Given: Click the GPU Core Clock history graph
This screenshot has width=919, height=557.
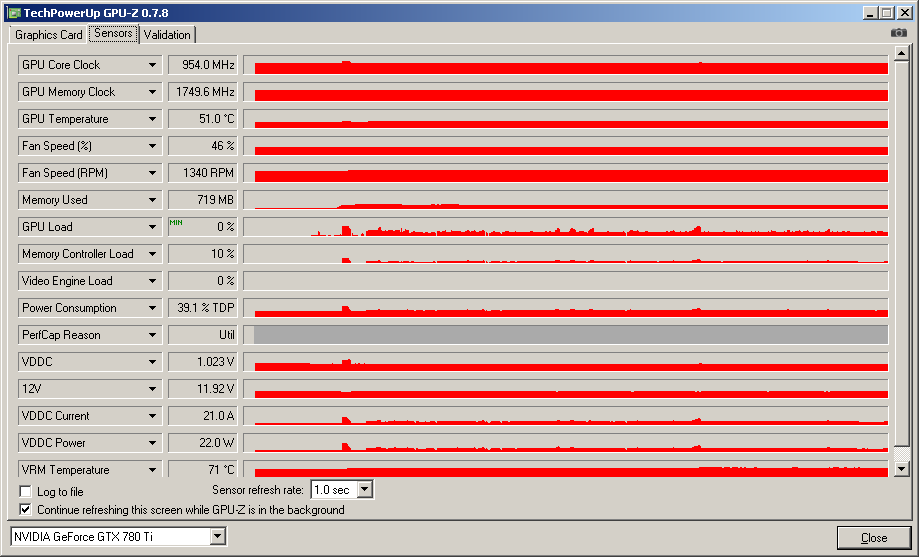Looking at the screenshot, I should pos(566,65).
